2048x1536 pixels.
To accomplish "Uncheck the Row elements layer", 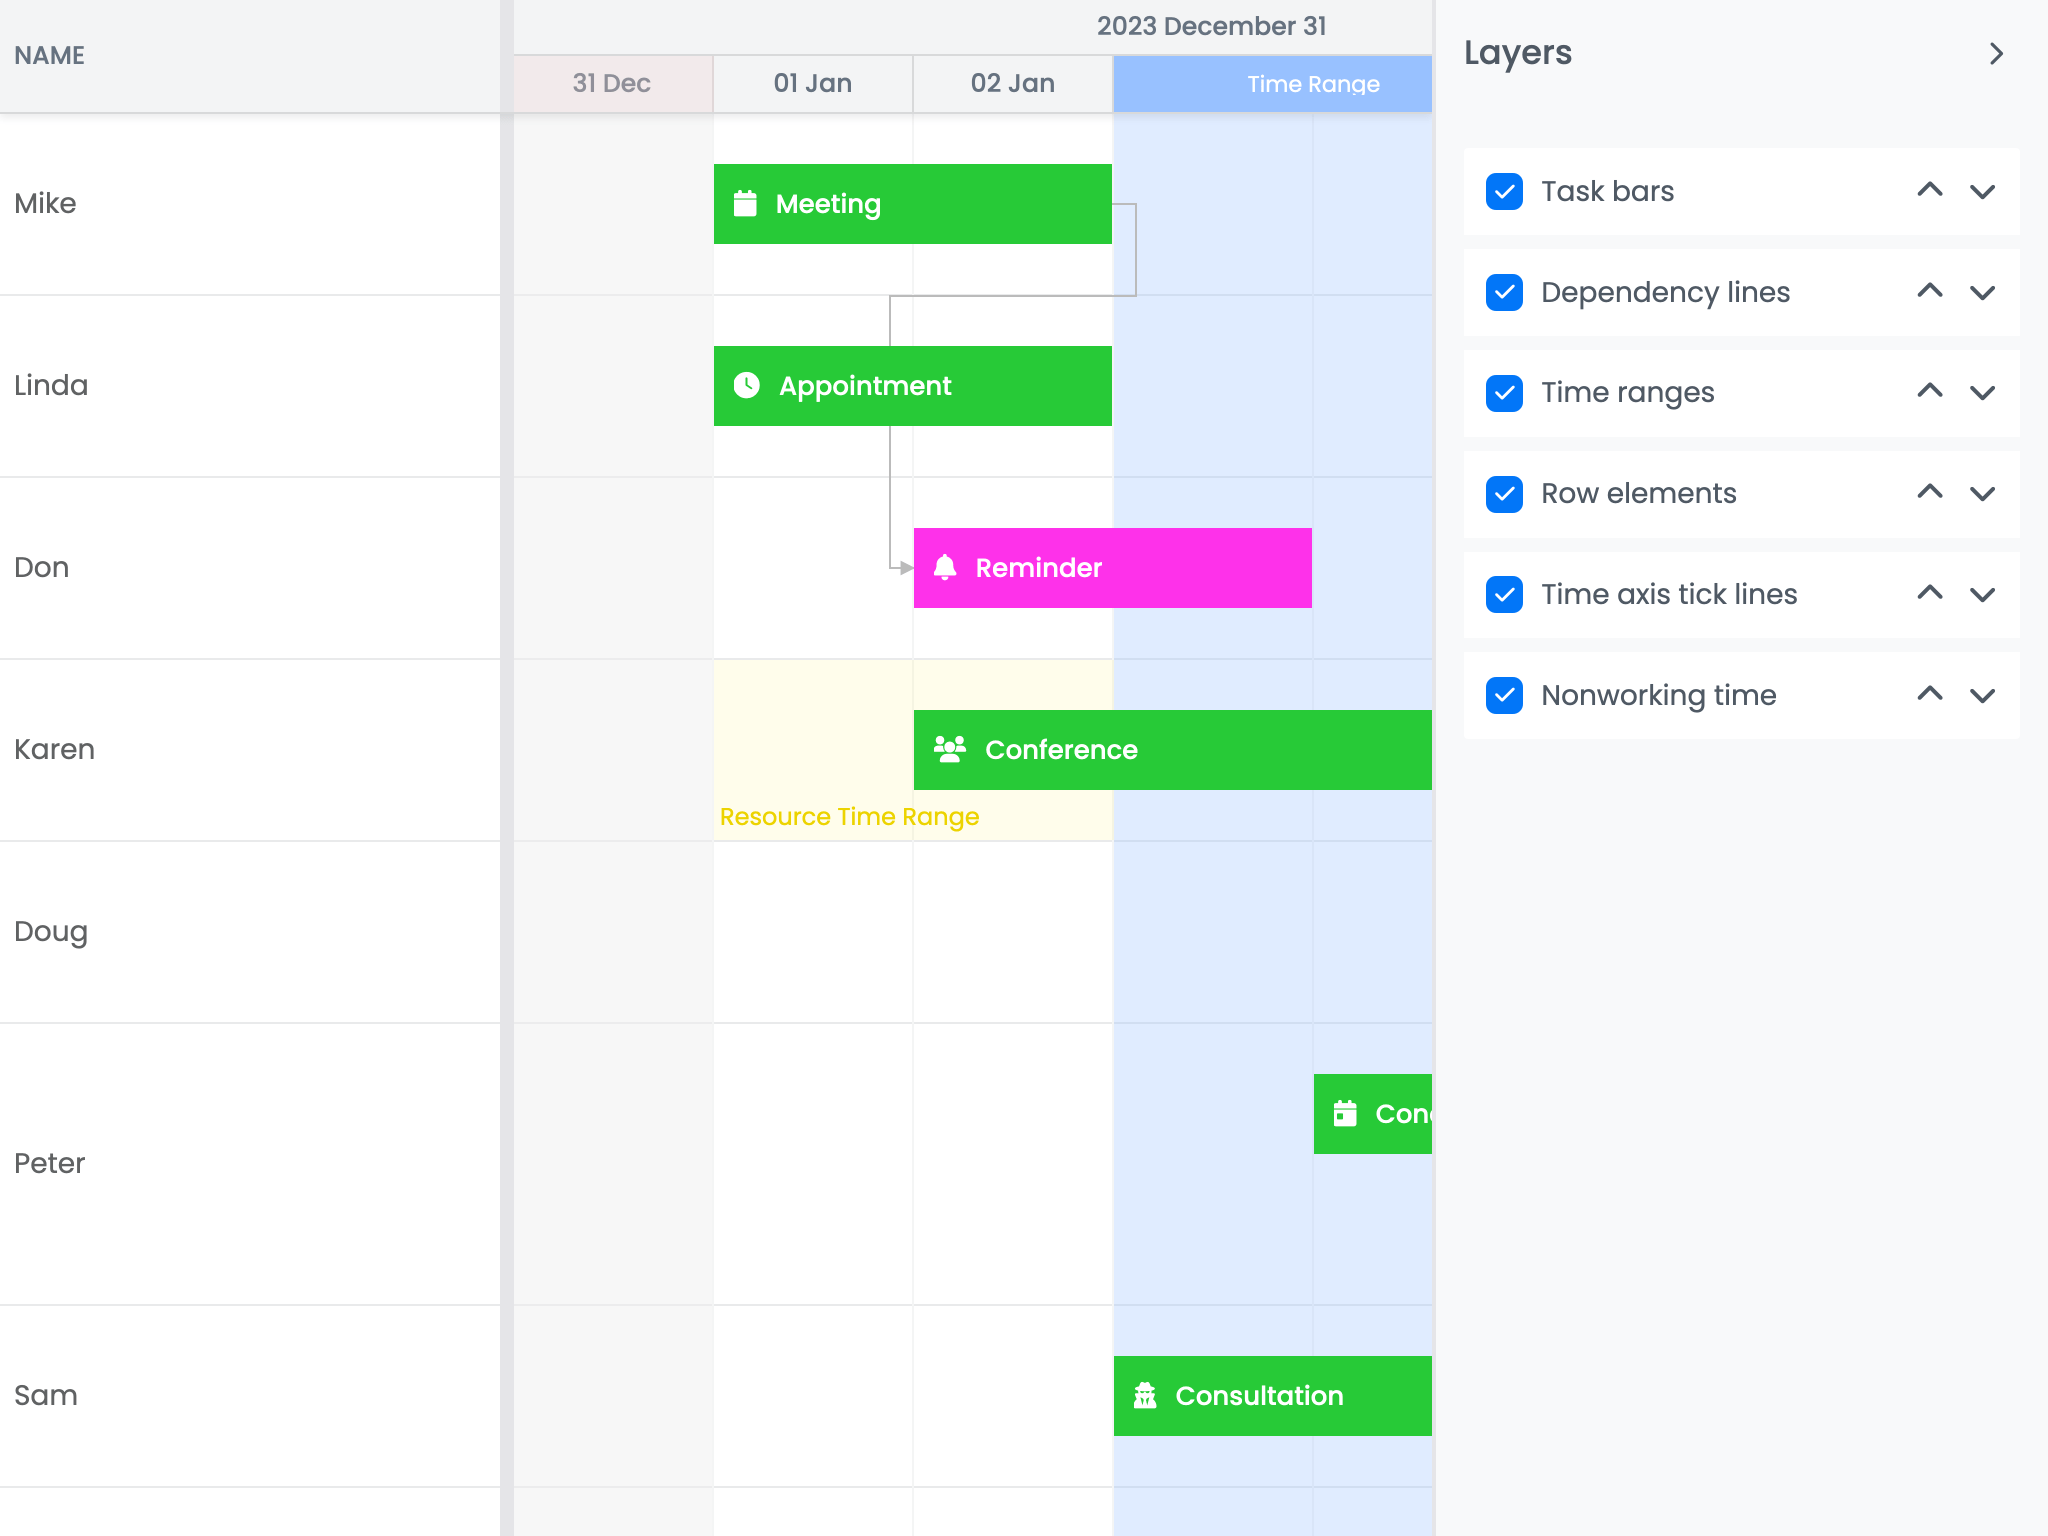I will pyautogui.click(x=1504, y=493).
